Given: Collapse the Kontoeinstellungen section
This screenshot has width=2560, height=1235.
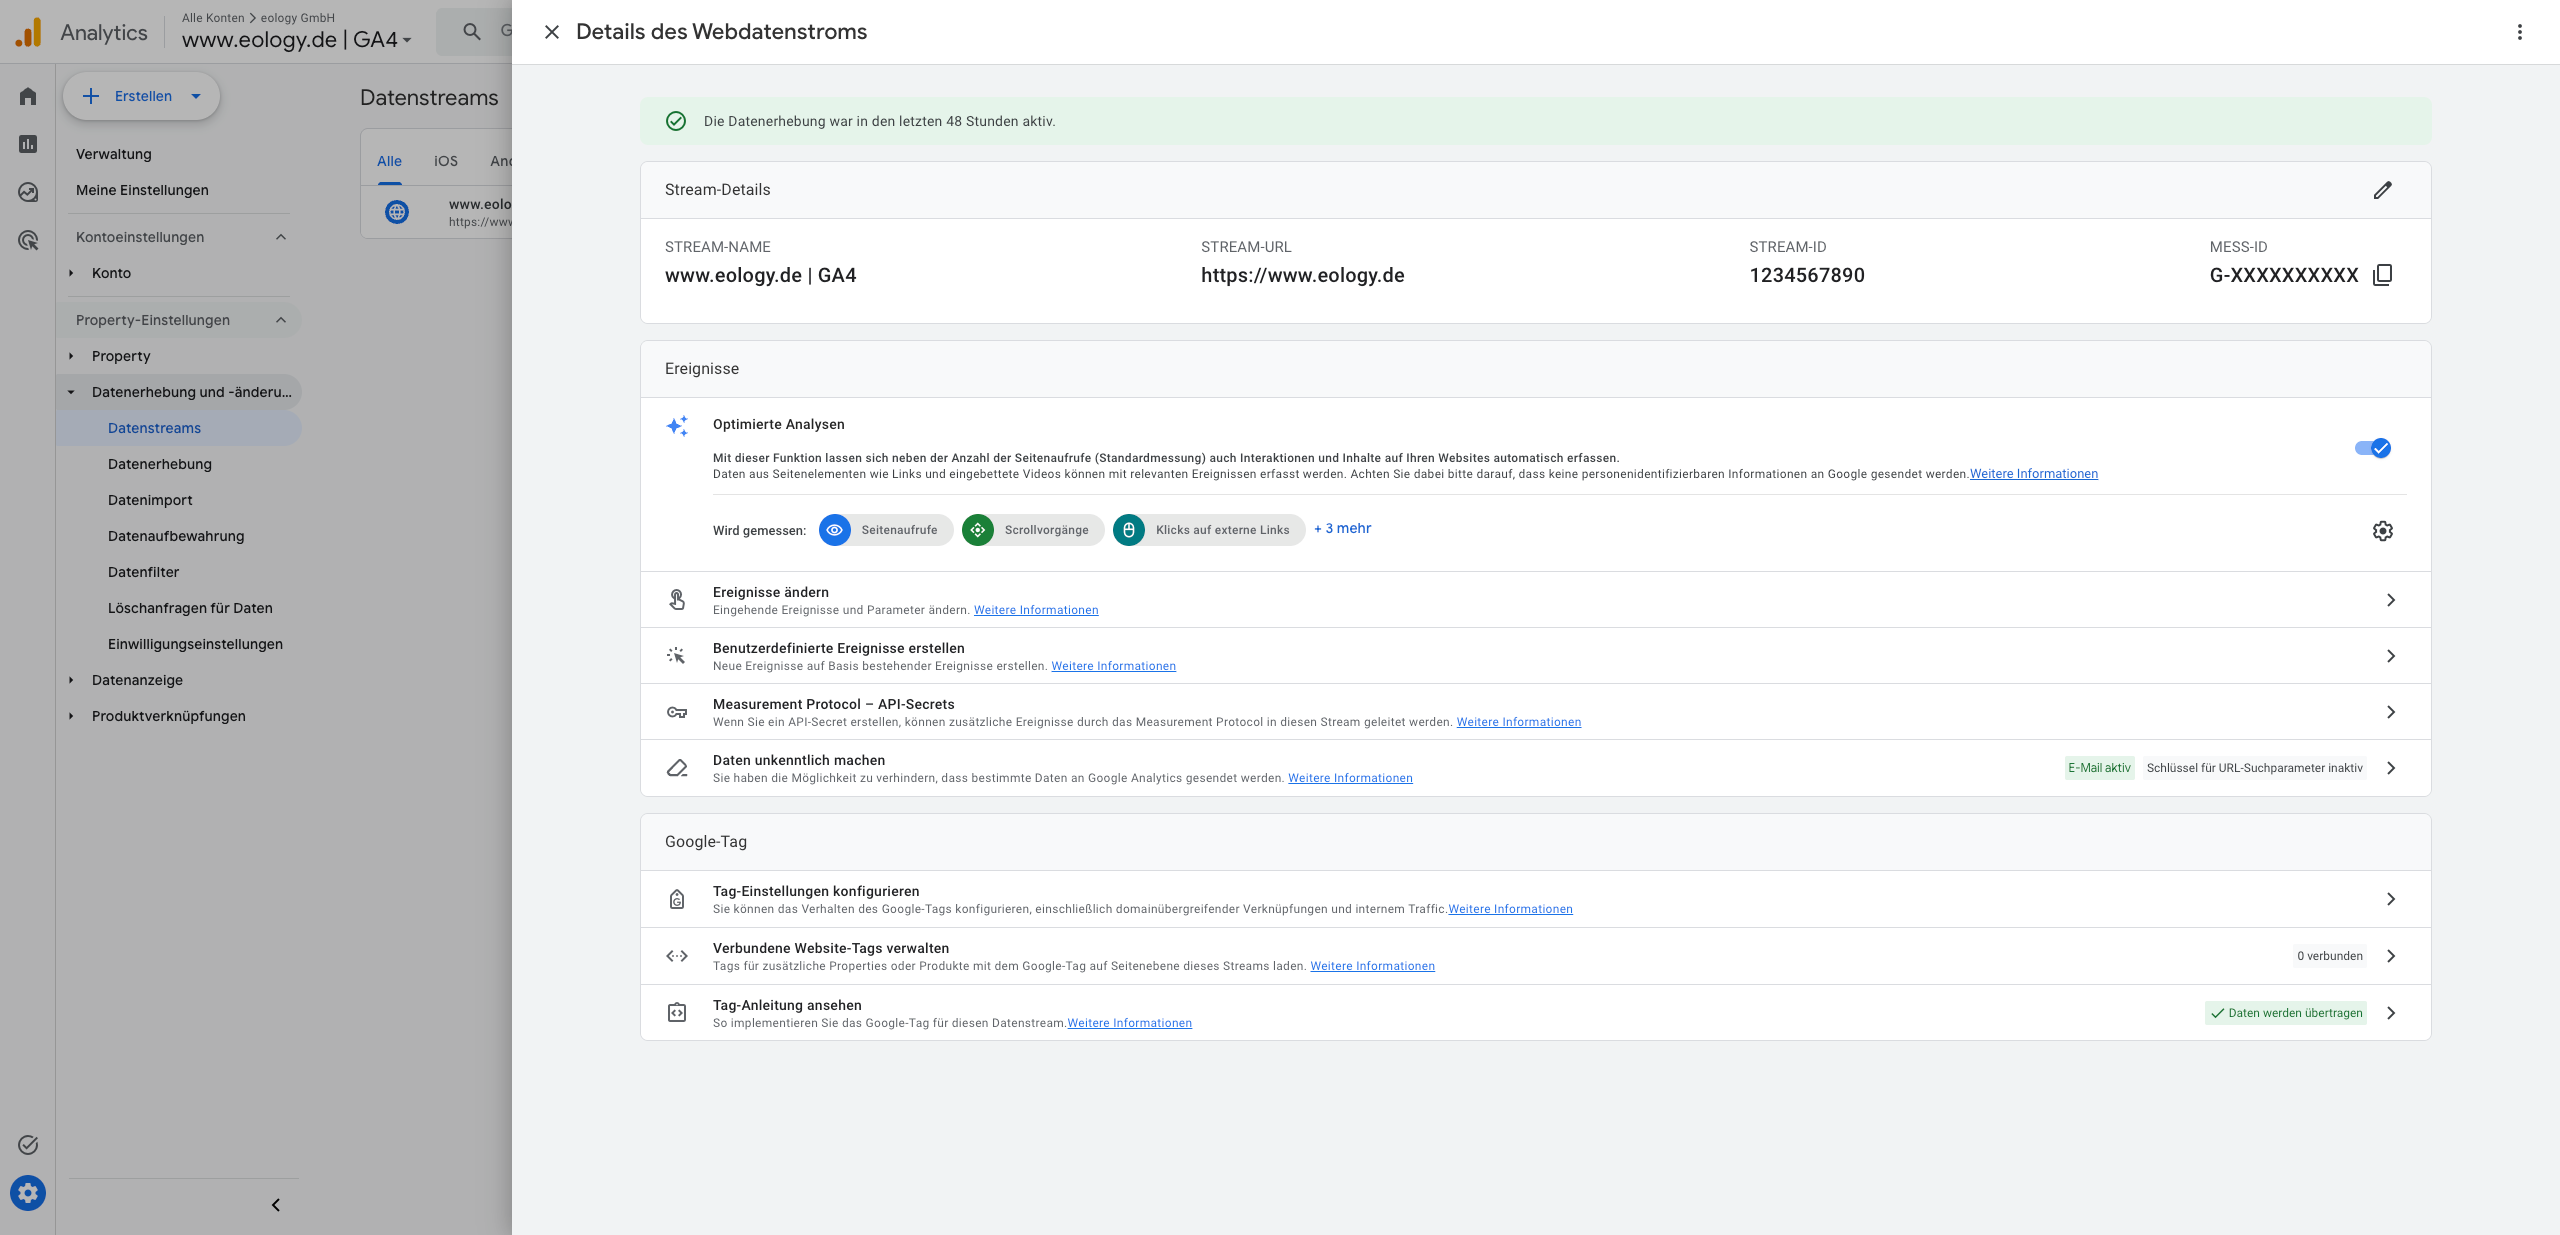Looking at the screenshot, I should 281,237.
